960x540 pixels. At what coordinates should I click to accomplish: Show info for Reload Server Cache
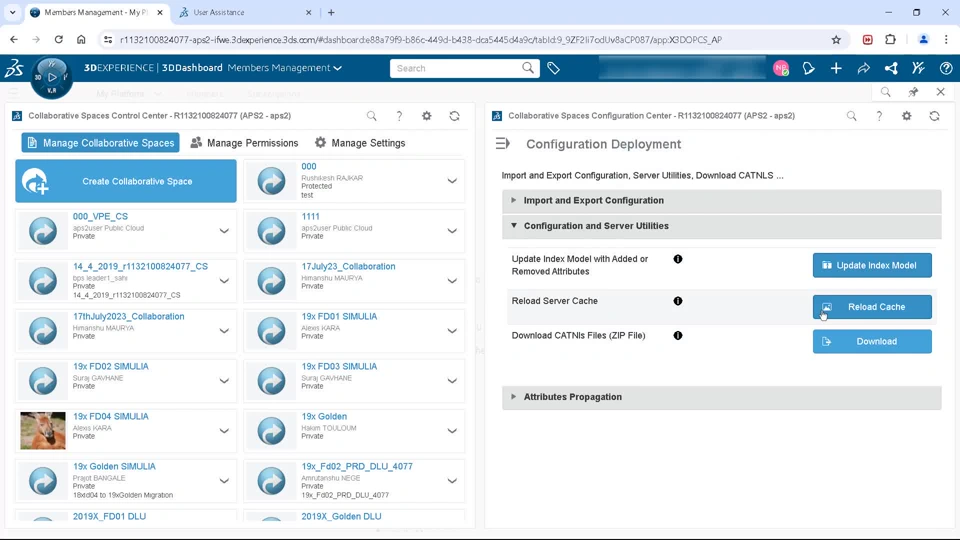678,301
